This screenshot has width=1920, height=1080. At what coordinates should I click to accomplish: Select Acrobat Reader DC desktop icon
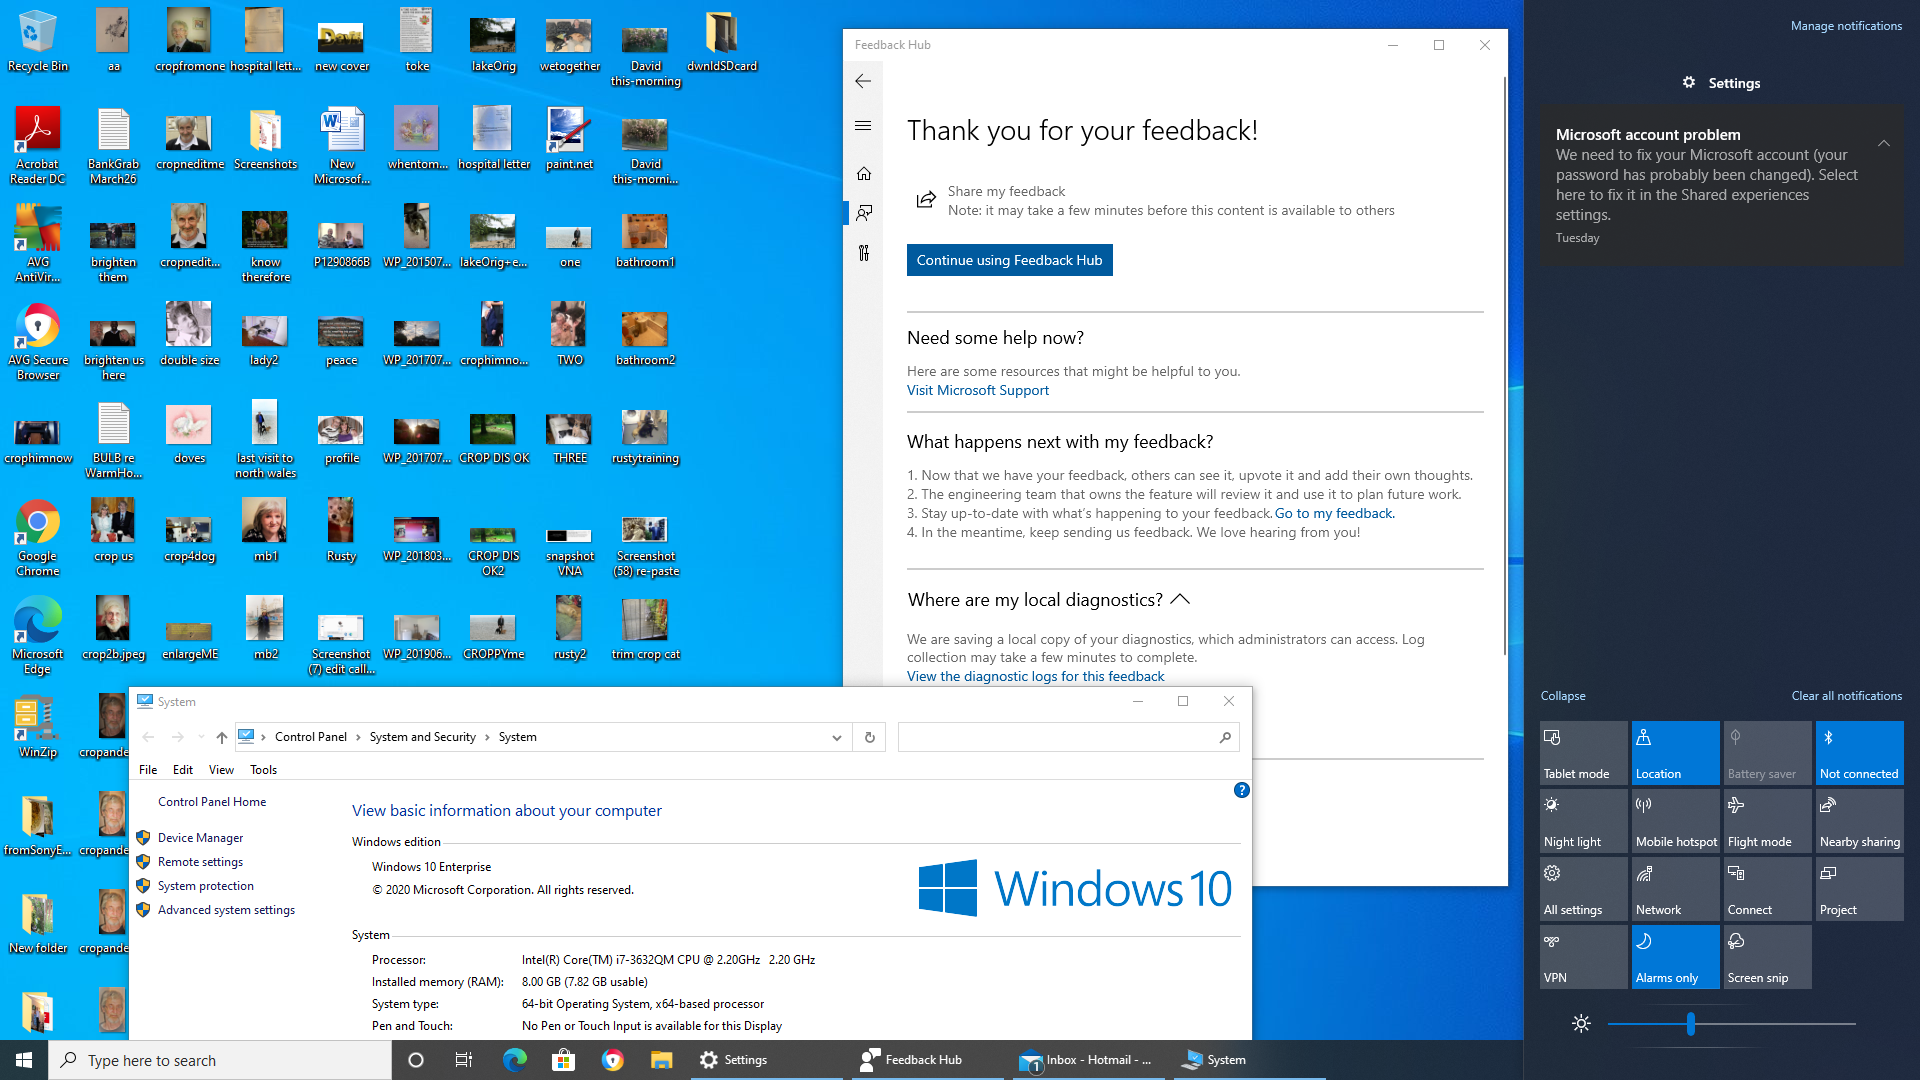pos(38,145)
